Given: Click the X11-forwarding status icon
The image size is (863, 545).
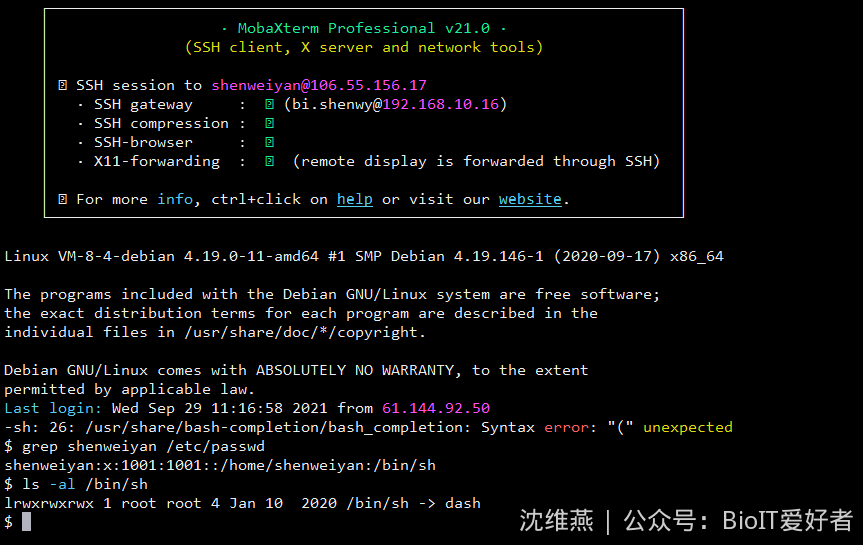Looking at the screenshot, I should (x=270, y=161).
